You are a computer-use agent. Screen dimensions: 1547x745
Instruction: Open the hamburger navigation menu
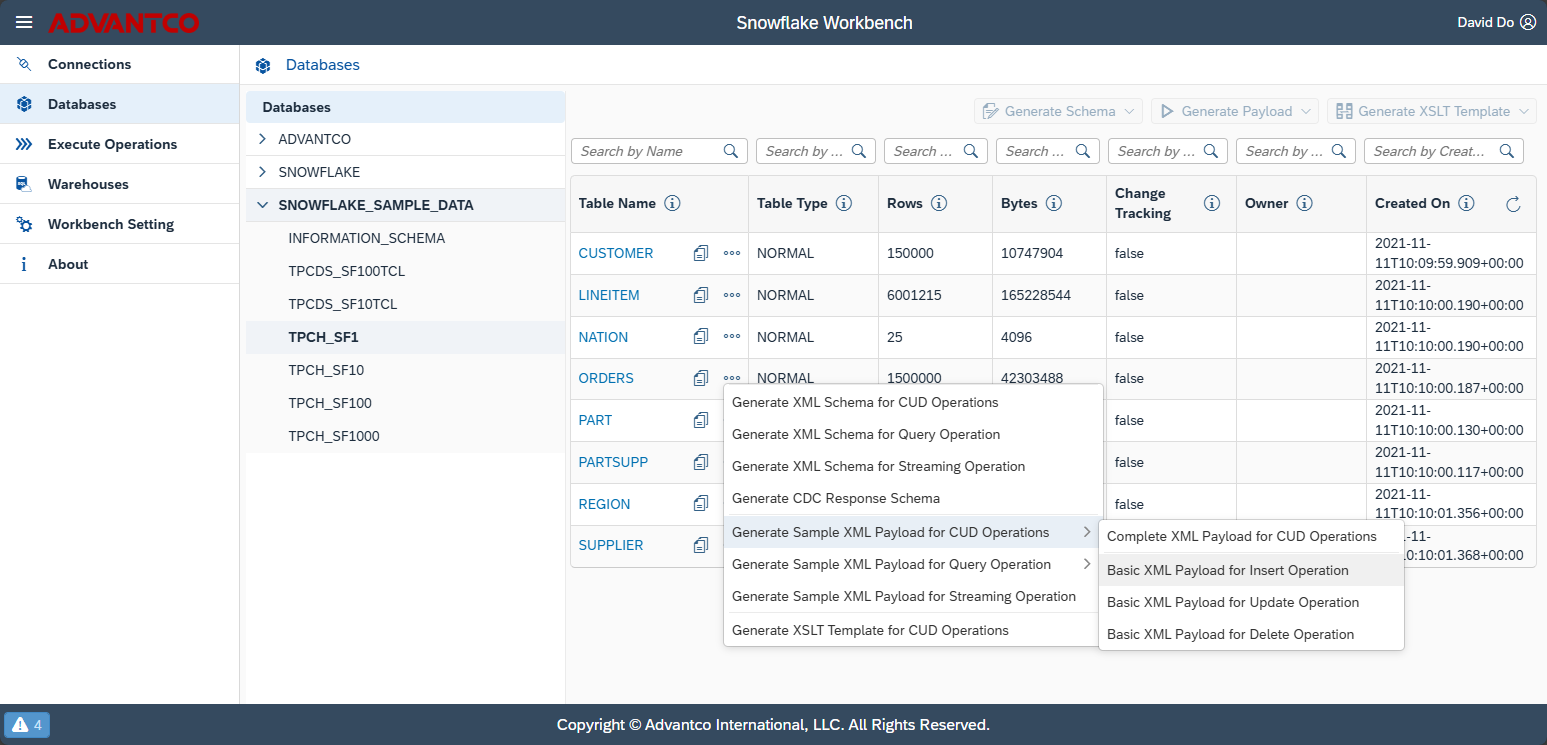[x=24, y=22]
